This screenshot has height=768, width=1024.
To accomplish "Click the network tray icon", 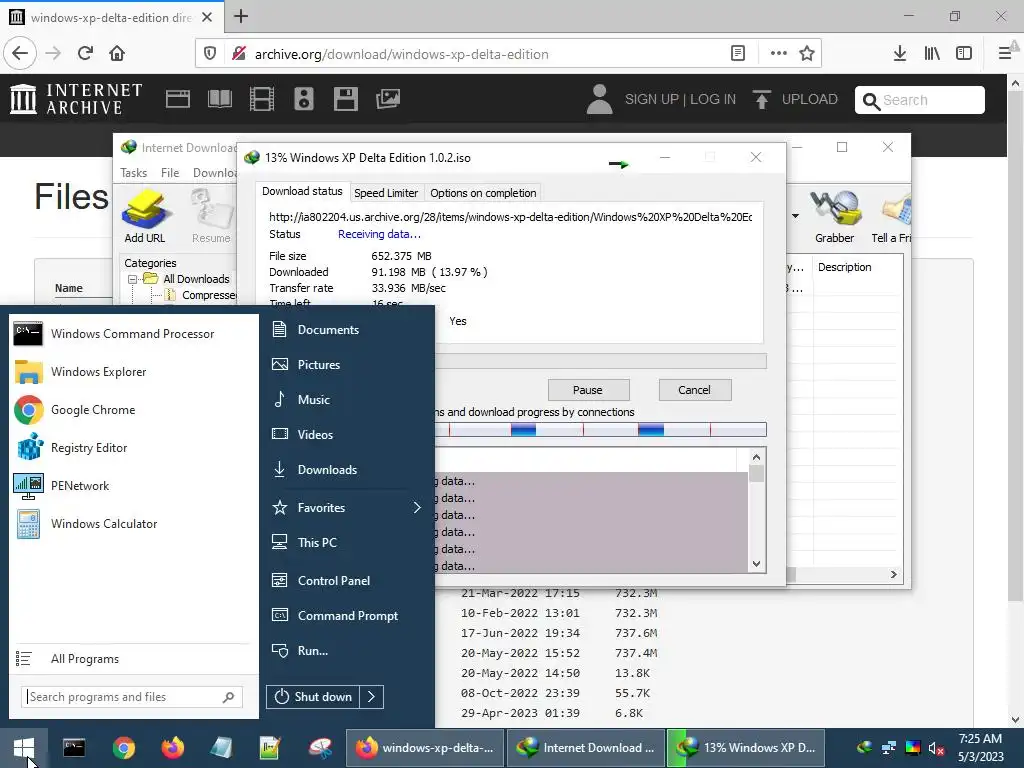I will tap(889, 748).
